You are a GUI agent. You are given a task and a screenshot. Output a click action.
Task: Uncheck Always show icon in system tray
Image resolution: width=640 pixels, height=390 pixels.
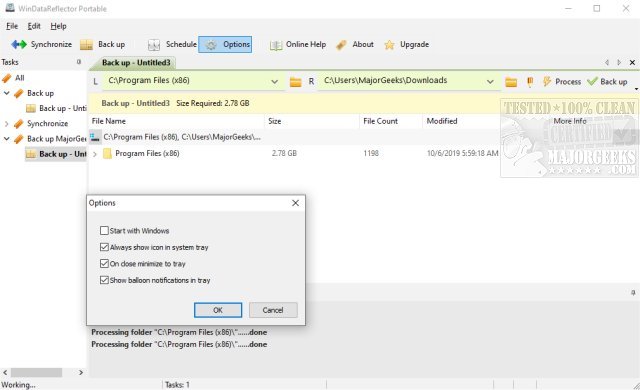pyautogui.click(x=104, y=247)
